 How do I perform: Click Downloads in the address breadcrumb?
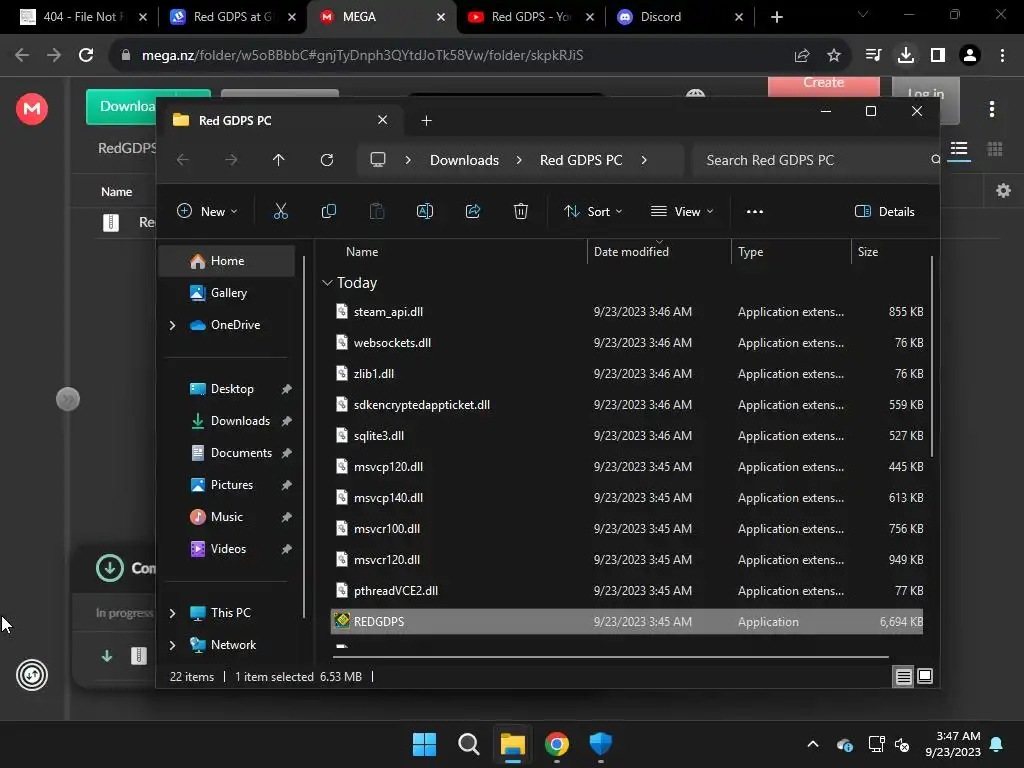464,160
